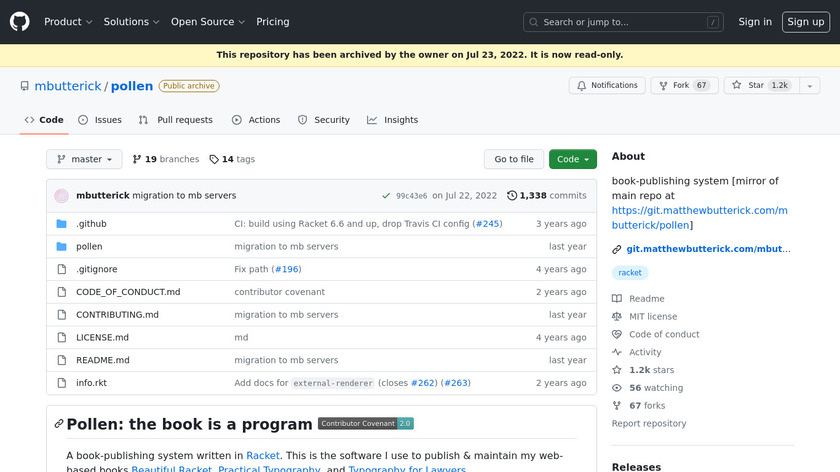Open issue #262 link
840x472 pixels.
coord(423,383)
